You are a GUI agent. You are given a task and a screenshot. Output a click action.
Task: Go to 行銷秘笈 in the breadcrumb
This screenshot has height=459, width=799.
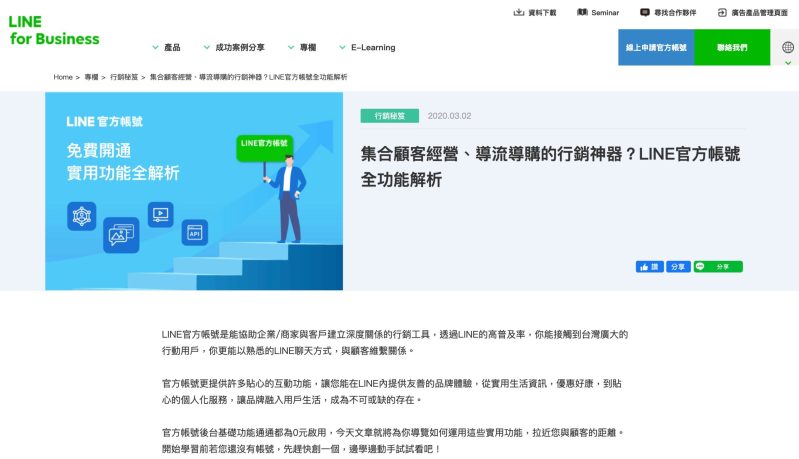124,77
